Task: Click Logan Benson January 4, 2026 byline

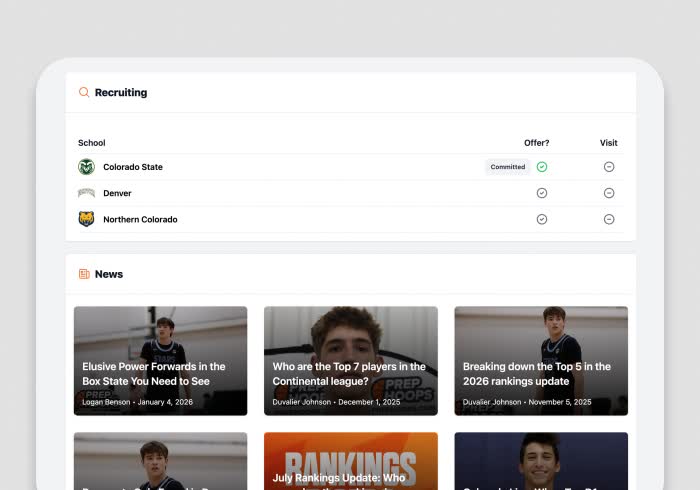Action: coord(138,402)
